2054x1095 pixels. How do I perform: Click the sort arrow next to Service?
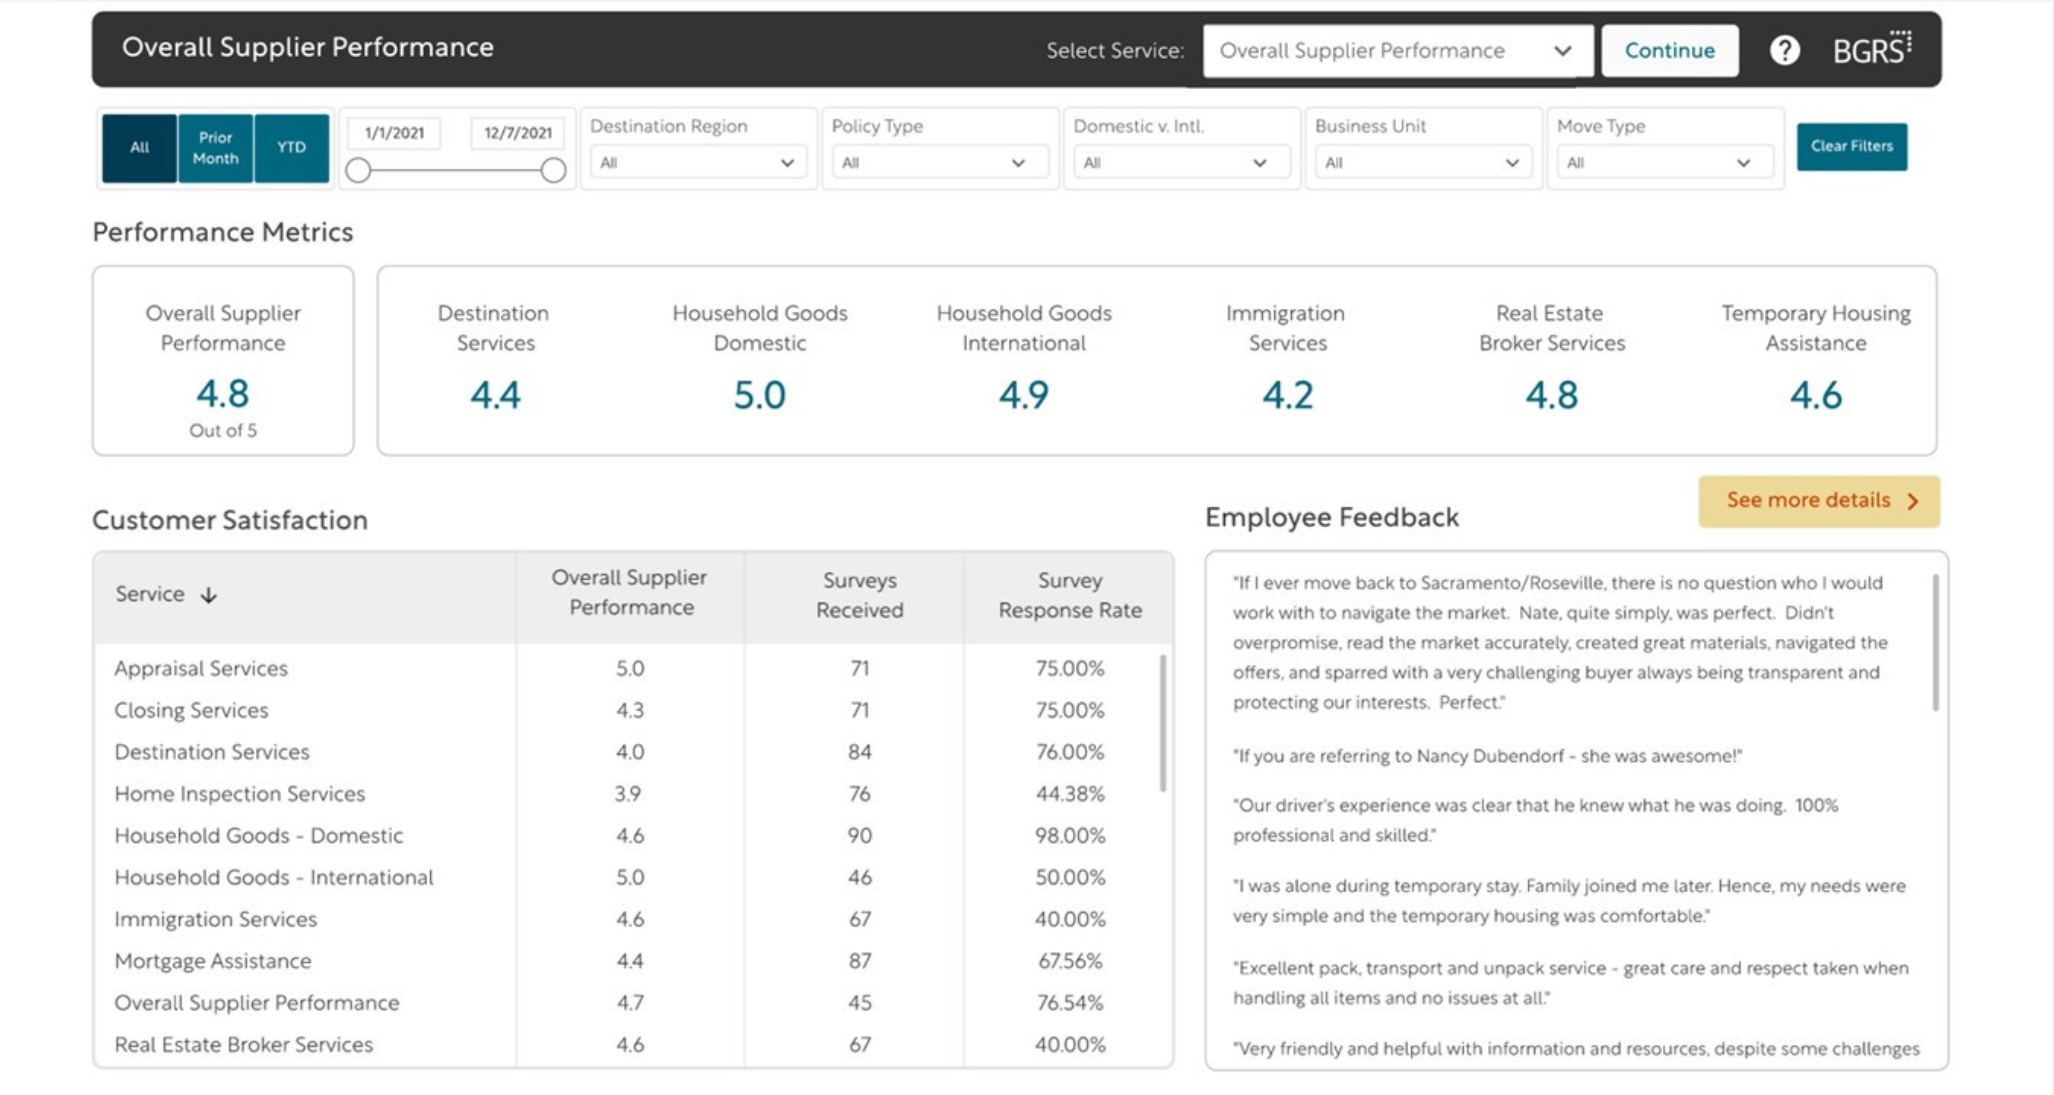[x=207, y=594]
